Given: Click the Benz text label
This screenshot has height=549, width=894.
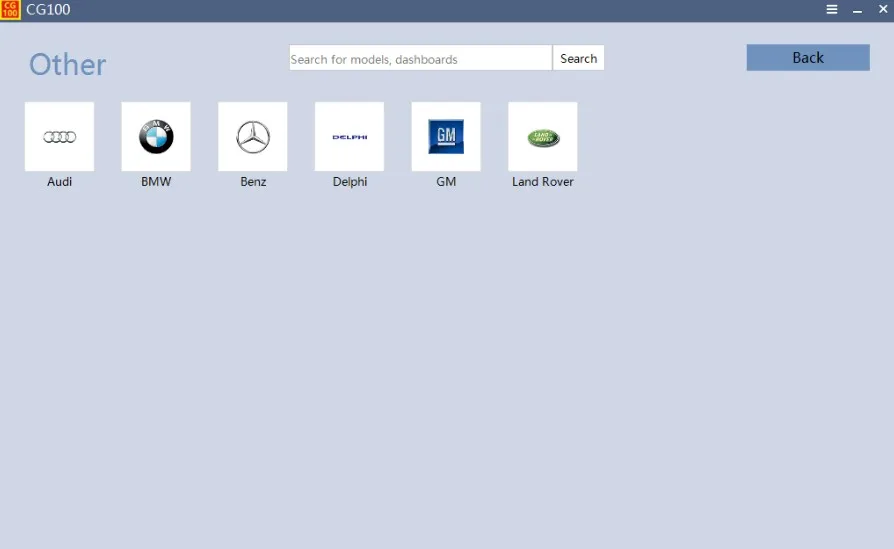Looking at the screenshot, I should click(x=253, y=182).
